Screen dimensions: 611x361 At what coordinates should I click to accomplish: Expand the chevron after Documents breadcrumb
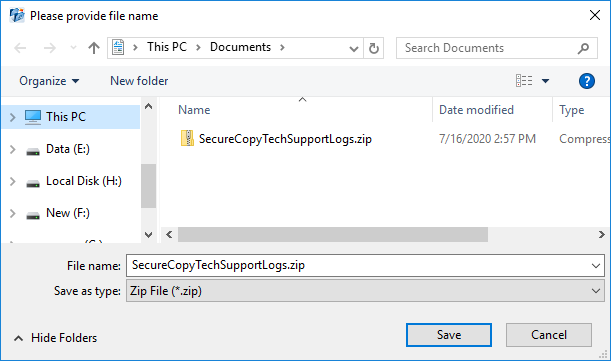[282, 48]
